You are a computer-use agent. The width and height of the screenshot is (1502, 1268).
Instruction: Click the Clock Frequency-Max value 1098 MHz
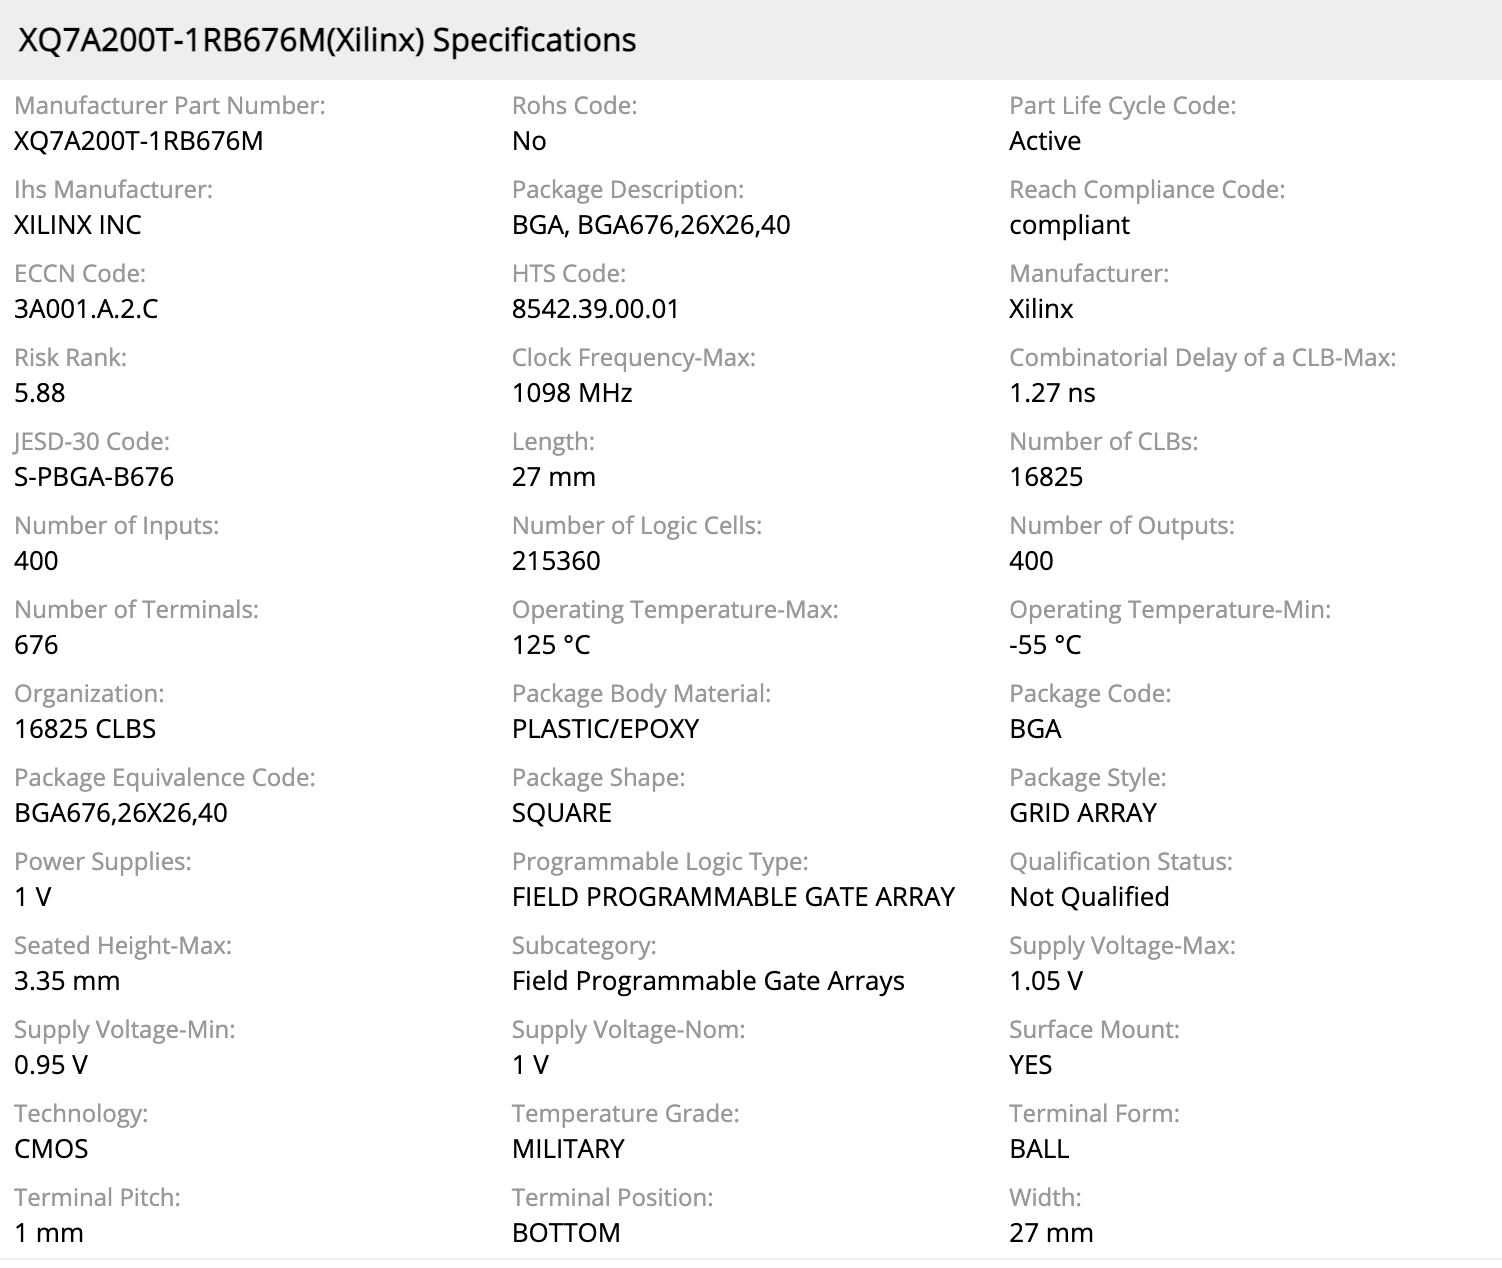(x=572, y=393)
